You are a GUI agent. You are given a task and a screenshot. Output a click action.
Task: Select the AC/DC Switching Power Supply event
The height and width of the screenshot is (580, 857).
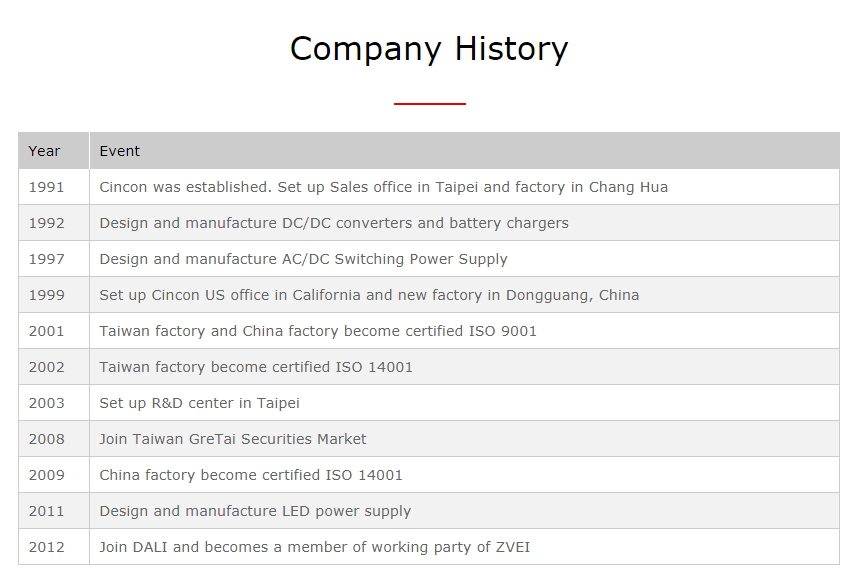point(303,260)
